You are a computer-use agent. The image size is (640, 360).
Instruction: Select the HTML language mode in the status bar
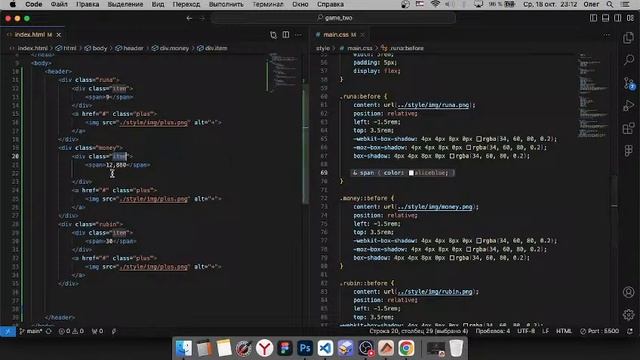(564, 331)
